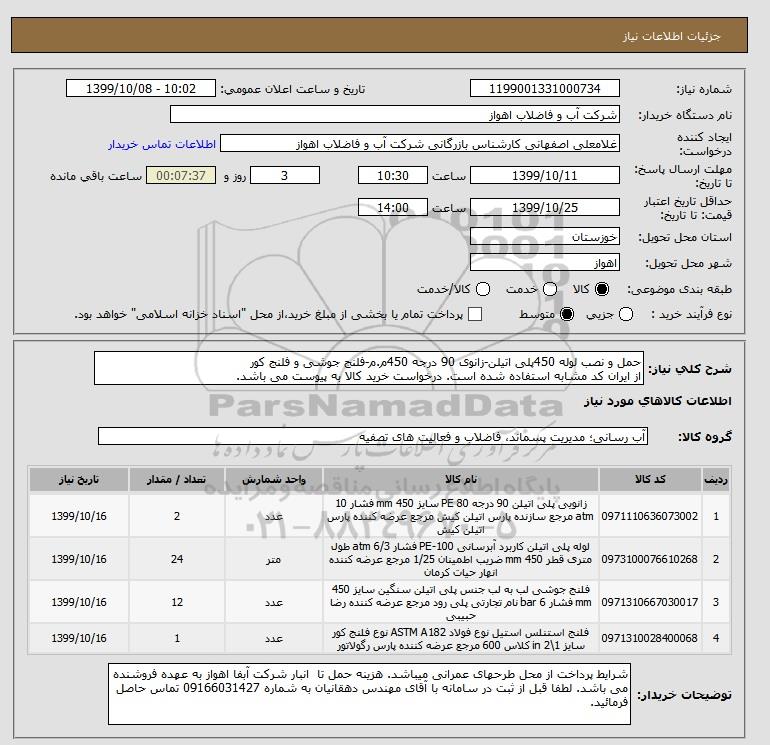Click column header نام کالا
770x745 pixels.
[461, 479]
